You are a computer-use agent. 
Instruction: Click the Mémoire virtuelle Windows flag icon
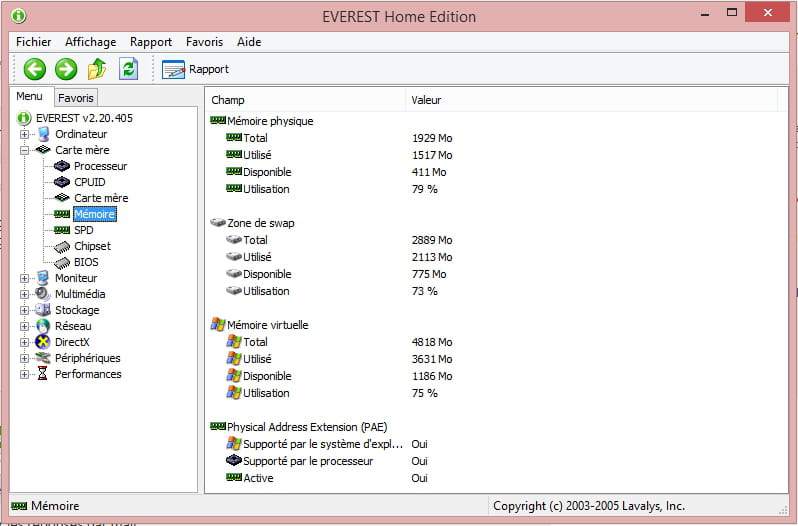pyautogui.click(x=218, y=325)
